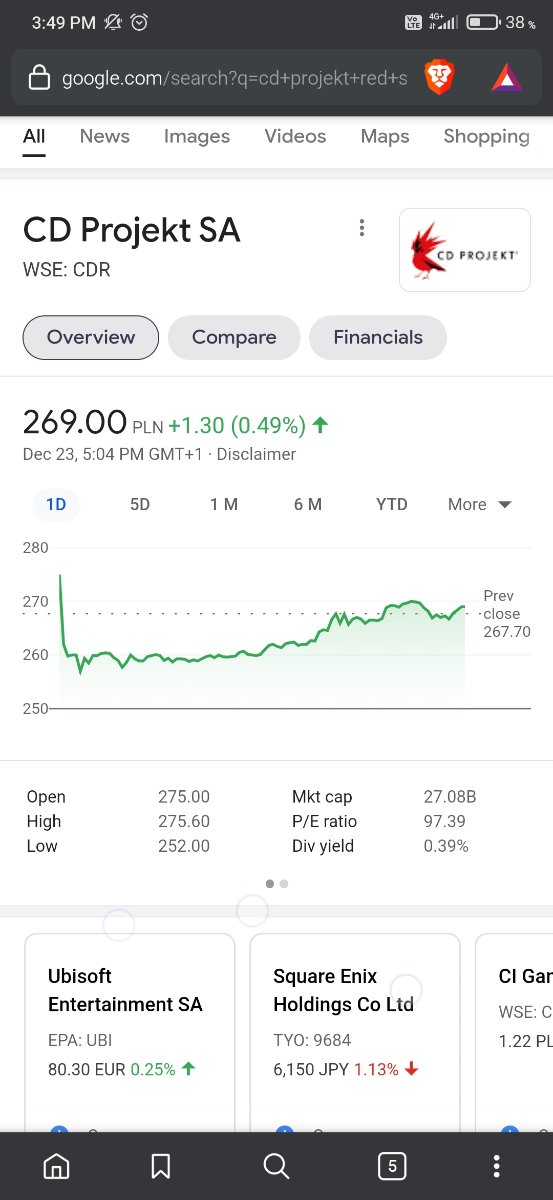
Task: Tap the search magnifier in bottom bar
Action: tap(276, 1166)
